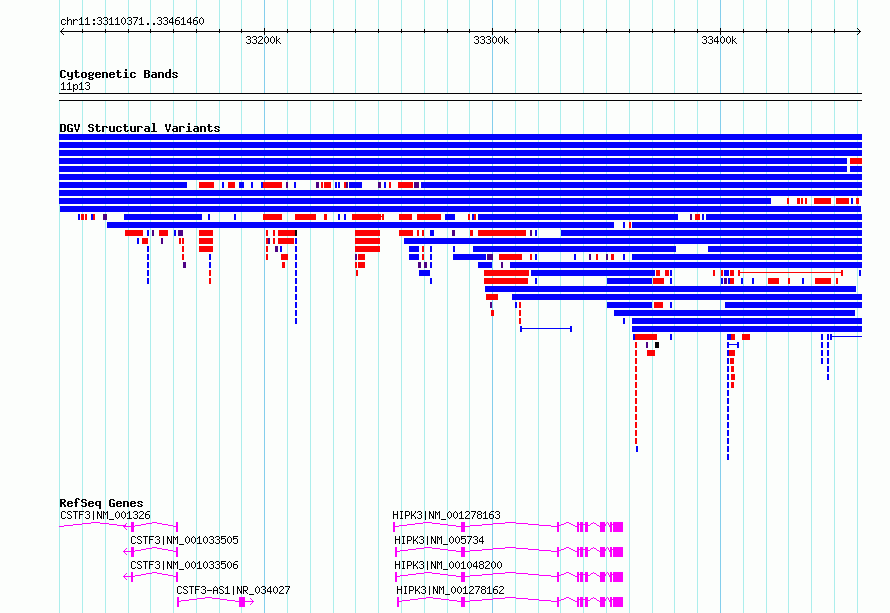Click the 33200k ruler tick label
The image size is (890, 613).
click(263, 40)
